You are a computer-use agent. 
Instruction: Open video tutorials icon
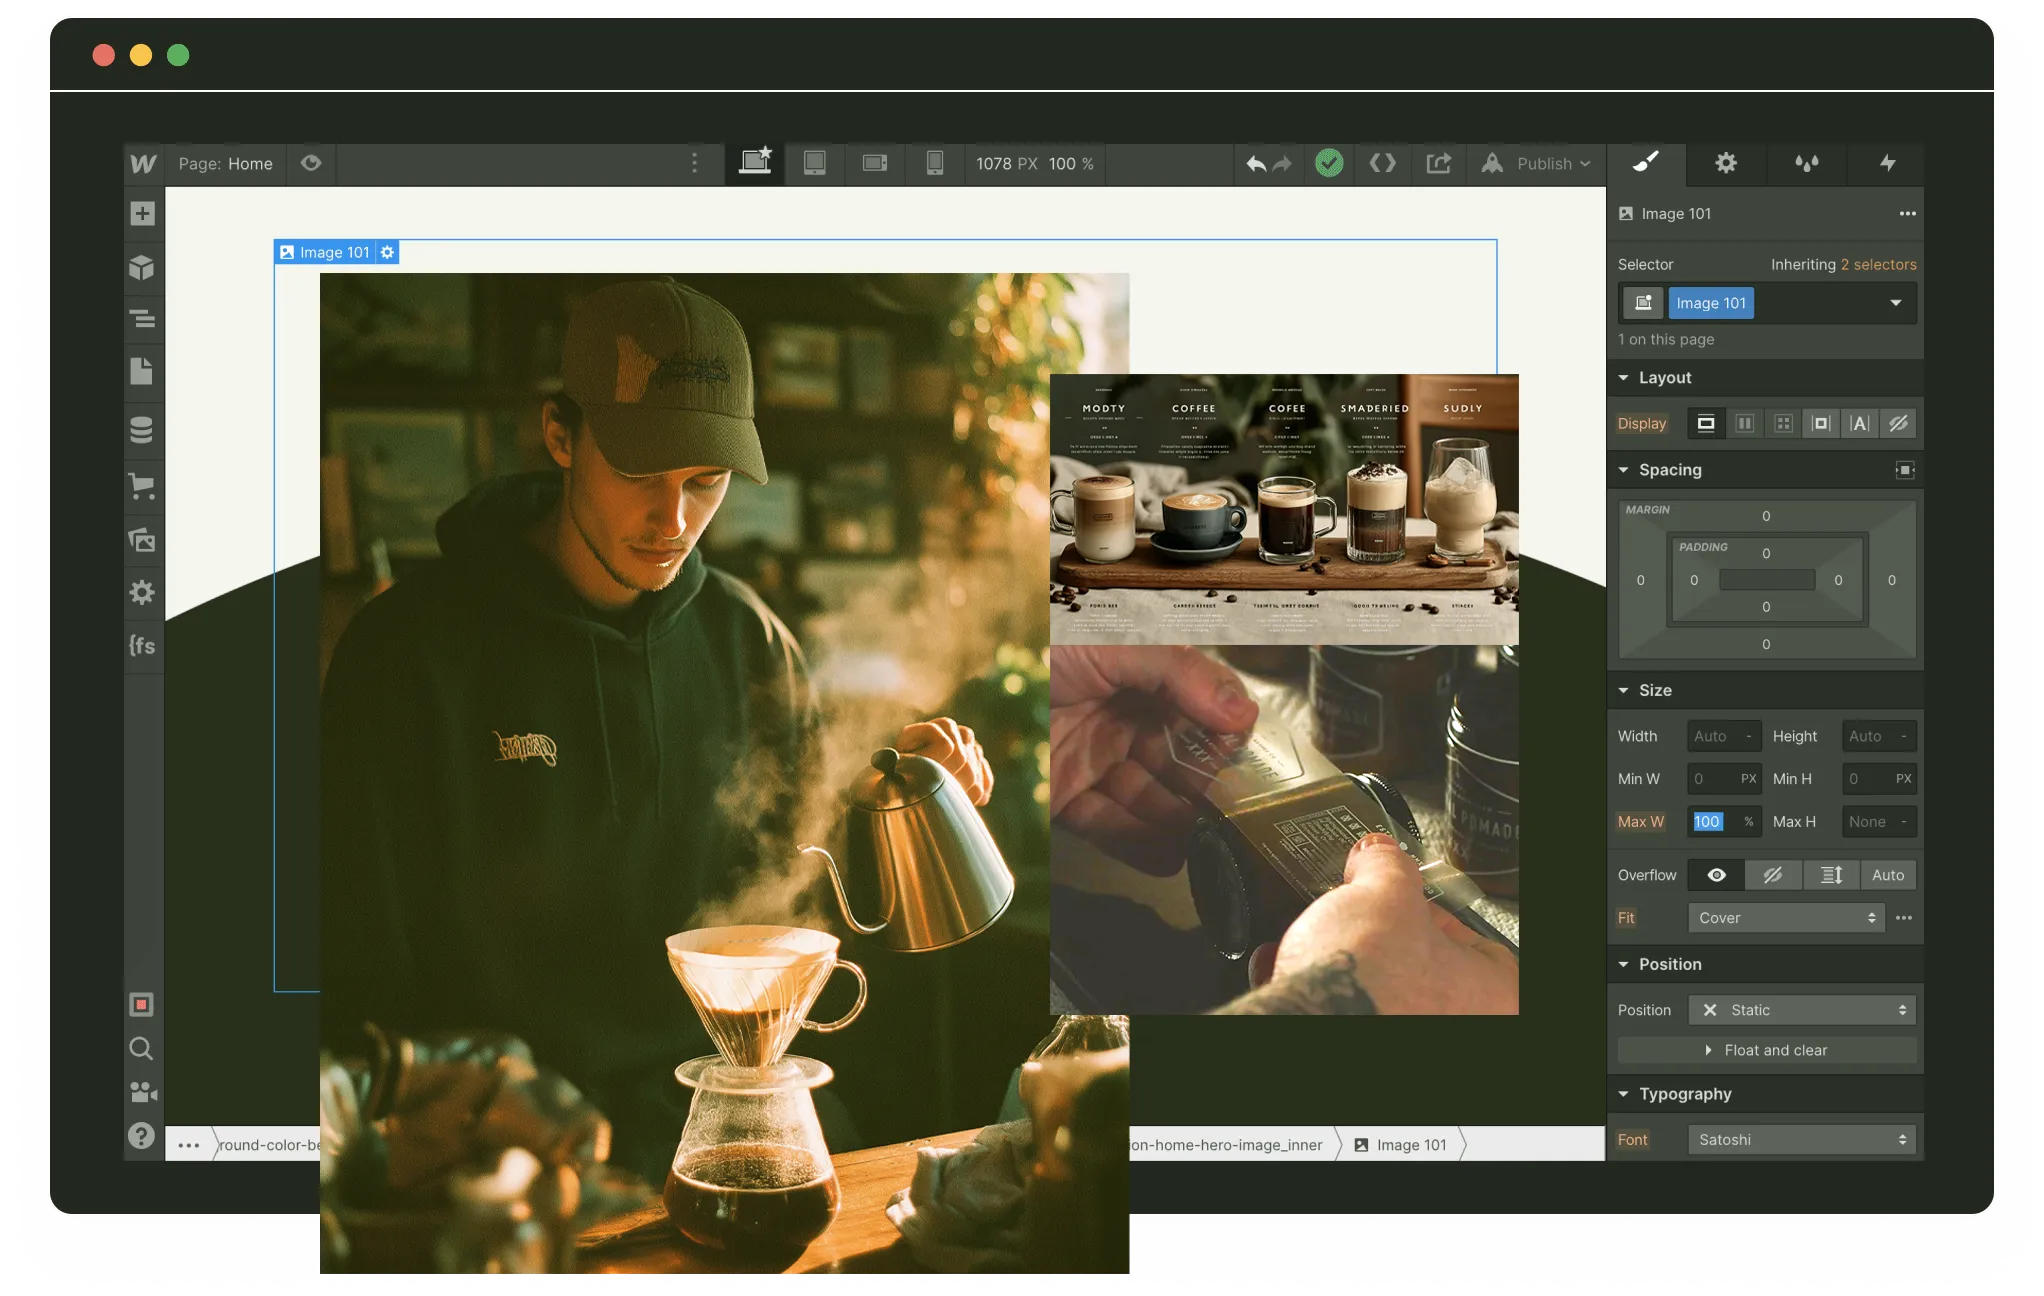143,1092
